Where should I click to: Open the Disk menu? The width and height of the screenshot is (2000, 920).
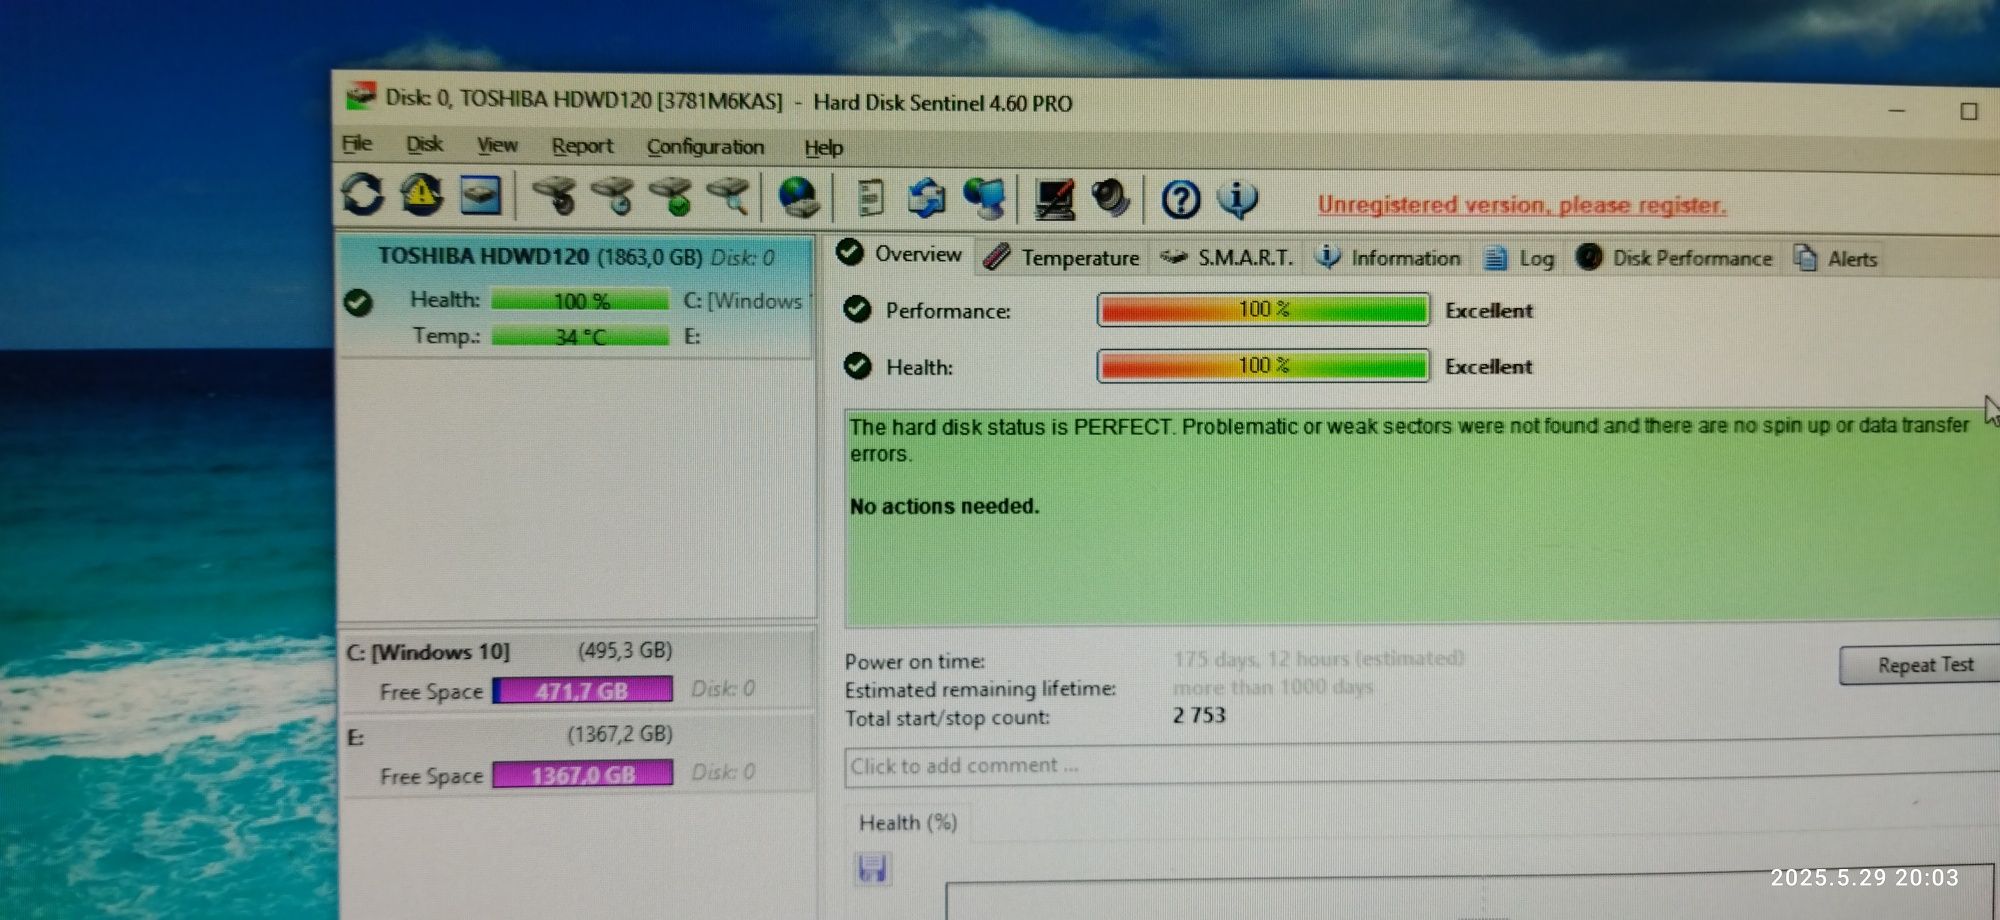pyautogui.click(x=424, y=144)
